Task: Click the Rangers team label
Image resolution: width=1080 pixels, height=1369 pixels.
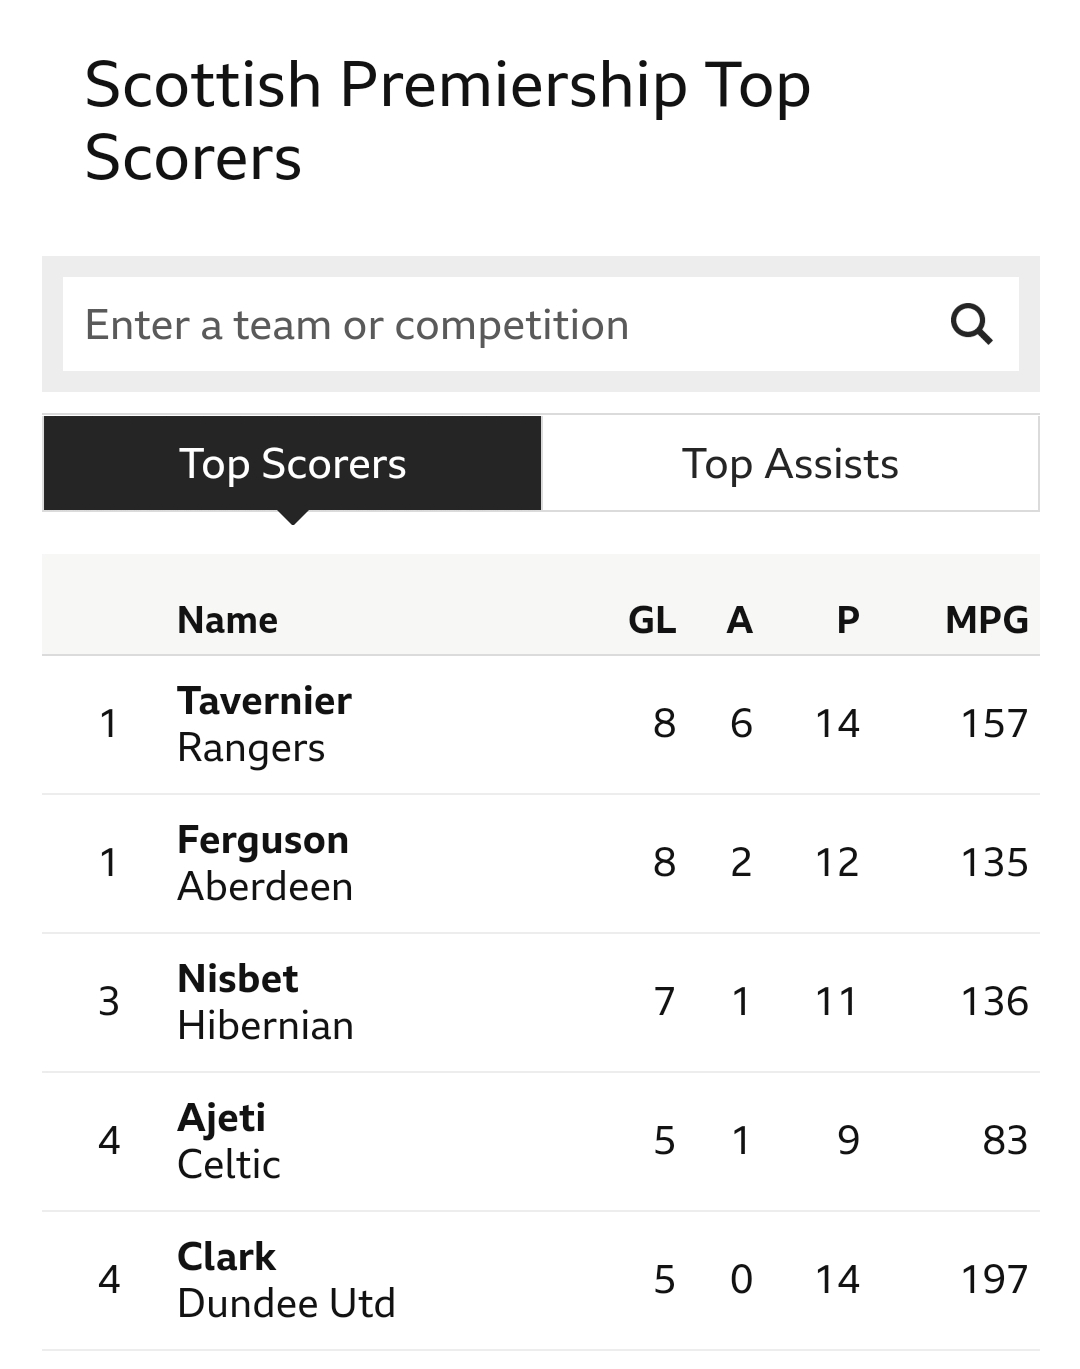Action: point(251,749)
